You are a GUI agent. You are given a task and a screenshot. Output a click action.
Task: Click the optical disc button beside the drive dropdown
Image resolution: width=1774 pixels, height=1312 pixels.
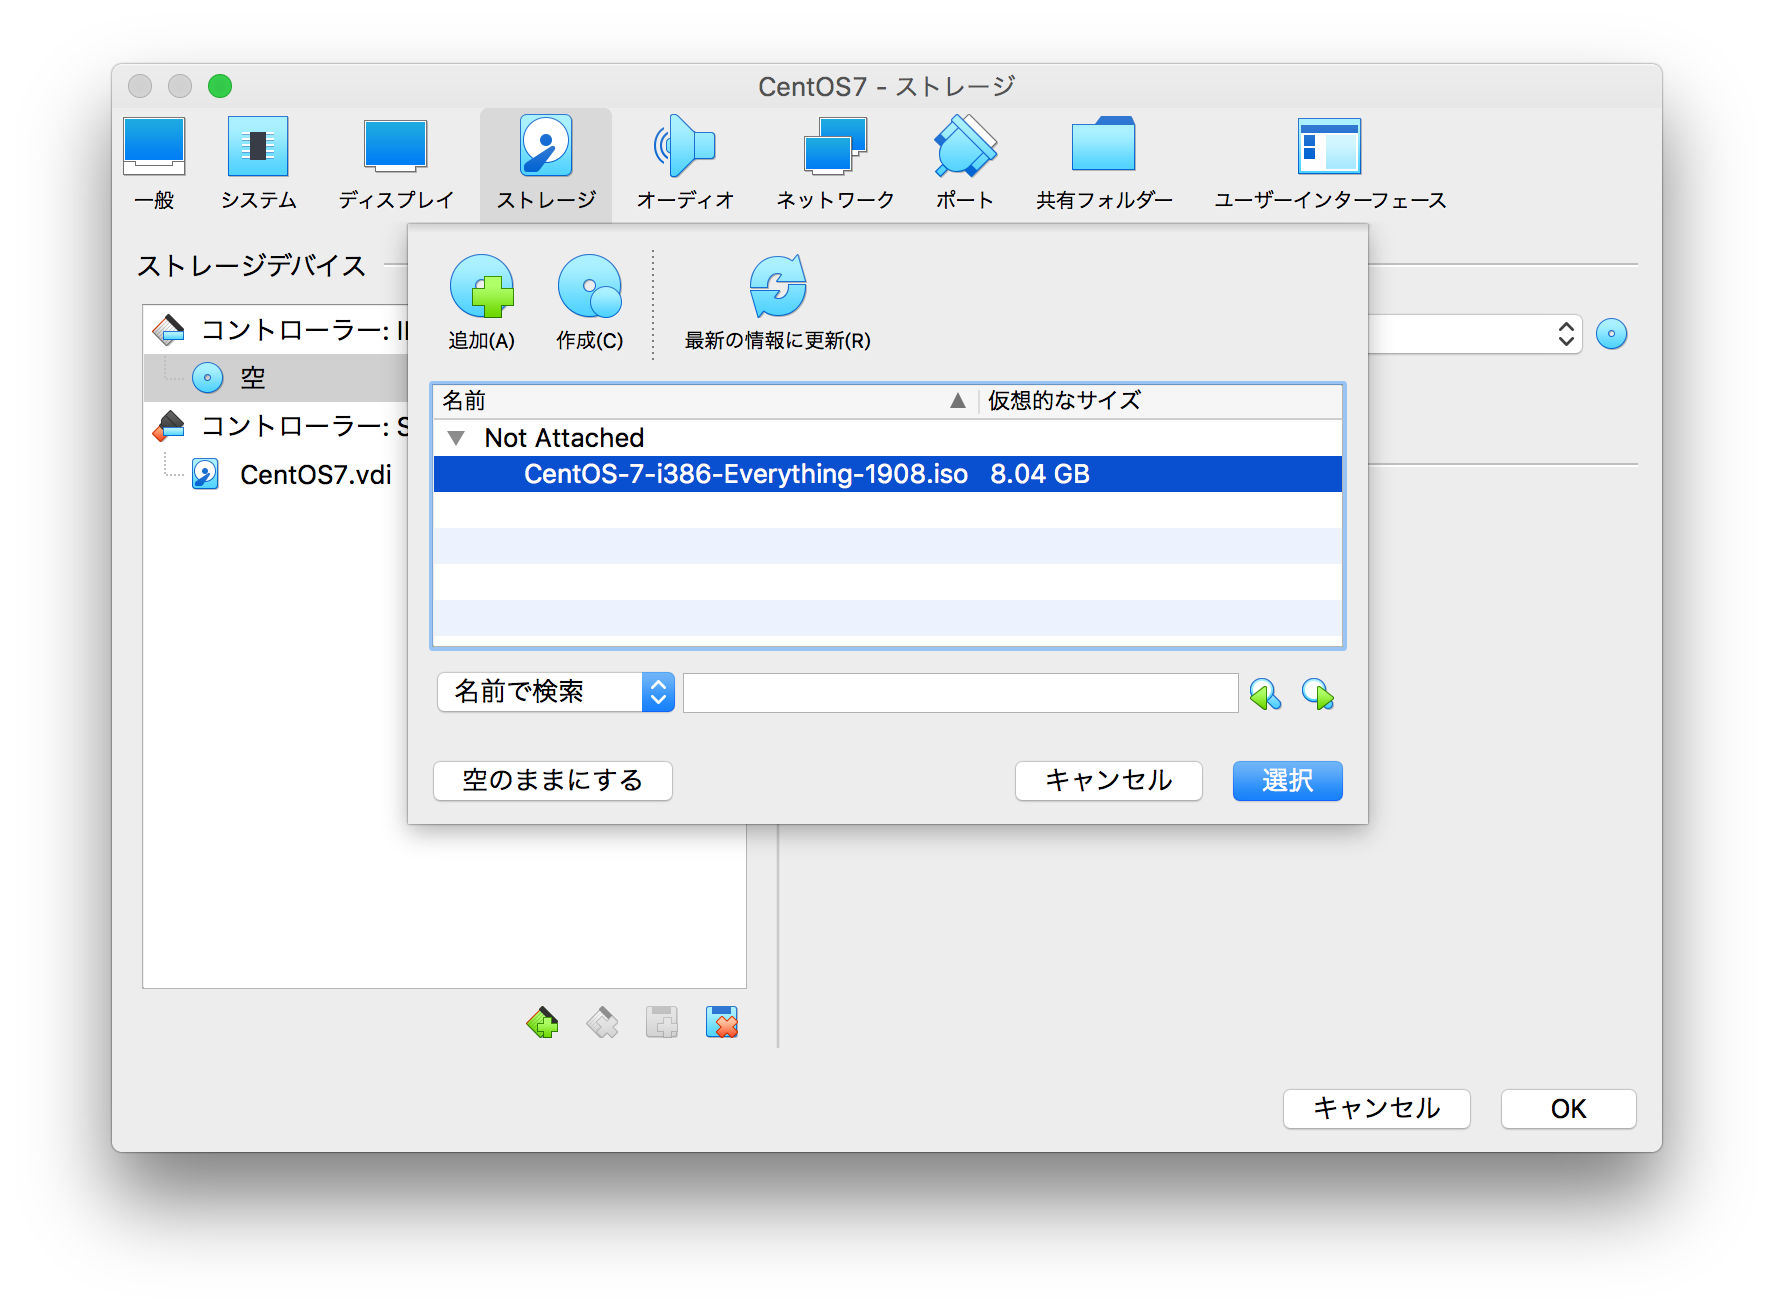point(1612,334)
